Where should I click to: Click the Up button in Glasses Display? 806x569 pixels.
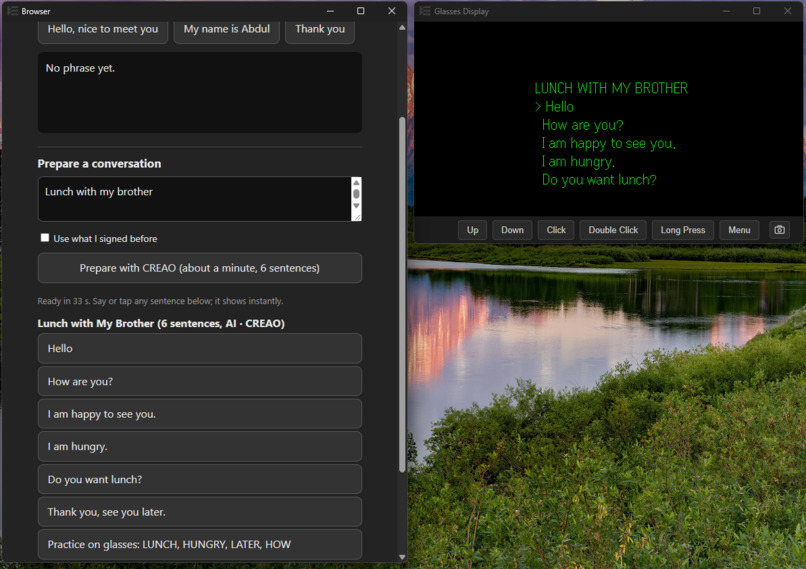(x=472, y=230)
